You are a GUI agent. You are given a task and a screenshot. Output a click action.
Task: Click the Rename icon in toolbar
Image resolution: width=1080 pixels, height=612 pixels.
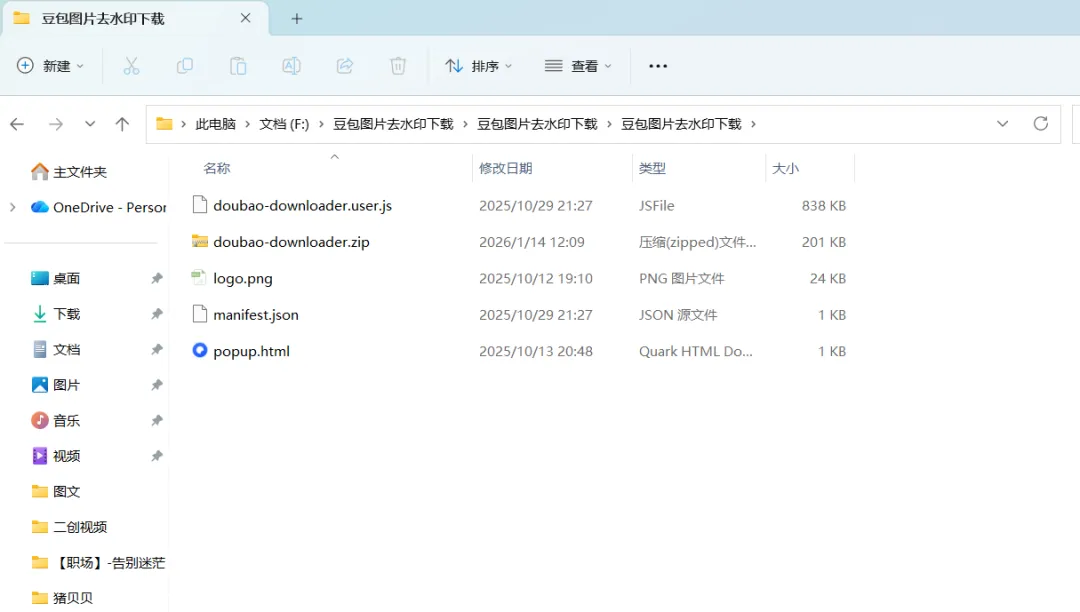tap(291, 66)
